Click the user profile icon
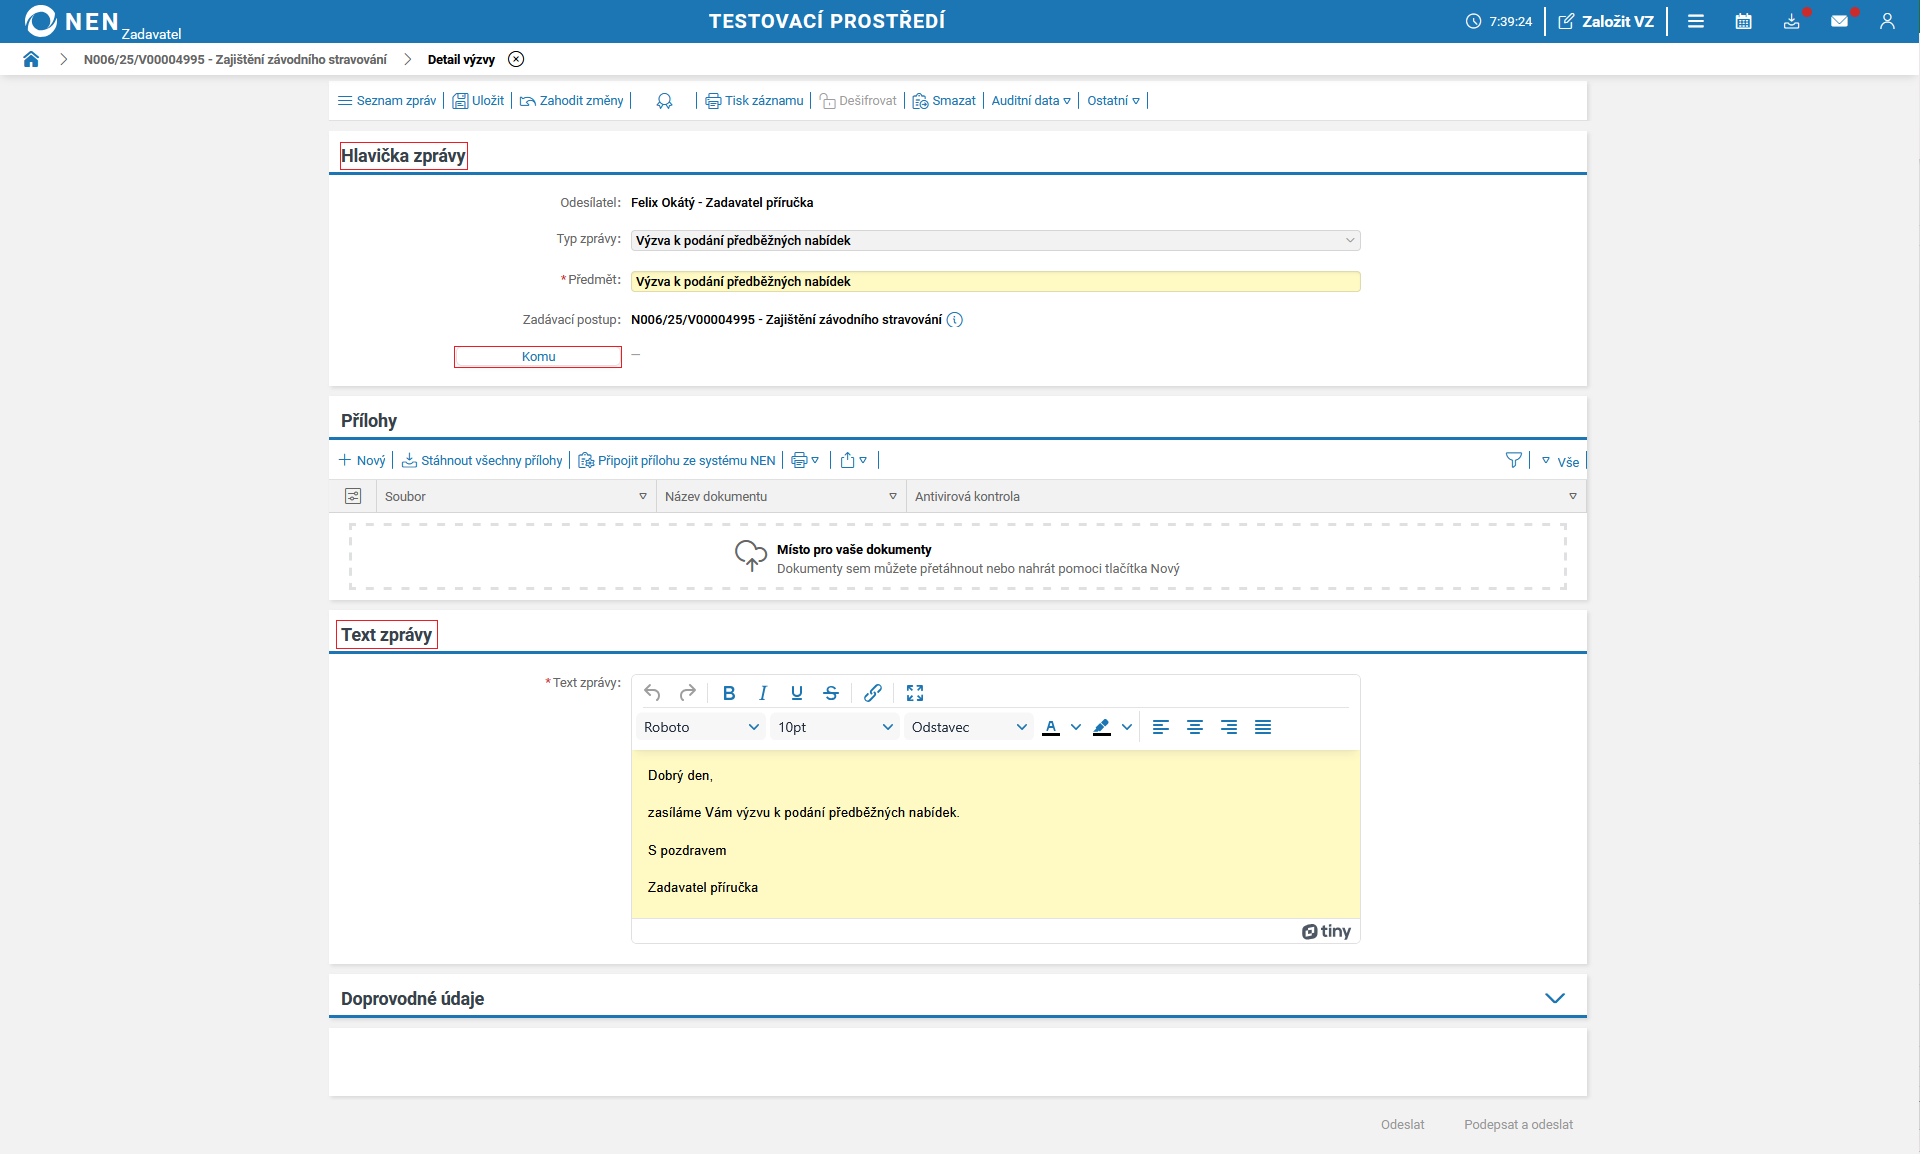 (x=1887, y=21)
